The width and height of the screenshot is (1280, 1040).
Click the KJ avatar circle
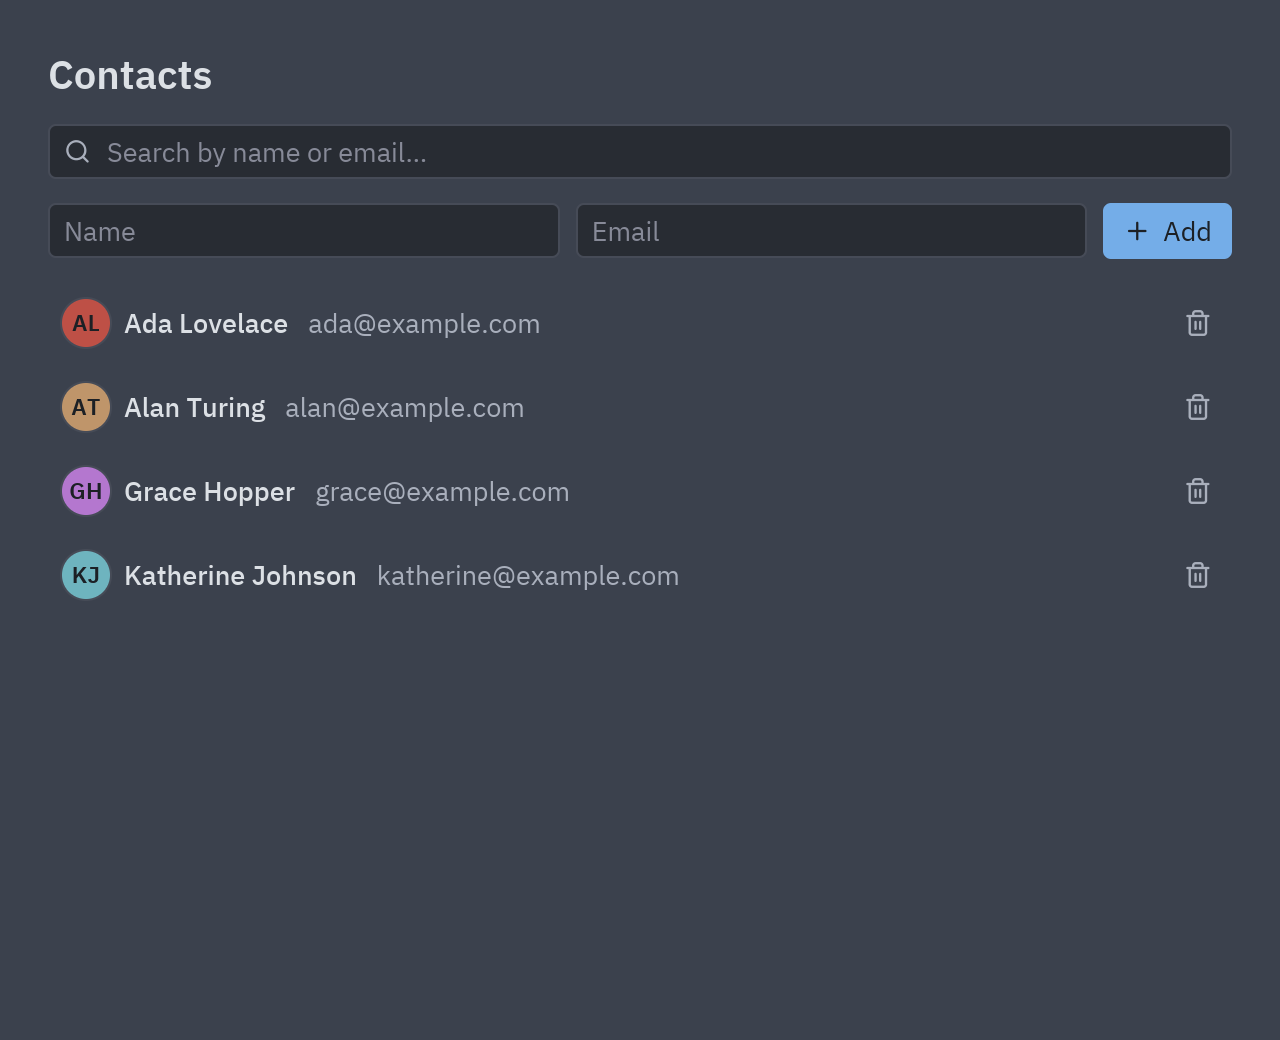click(86, 575)
